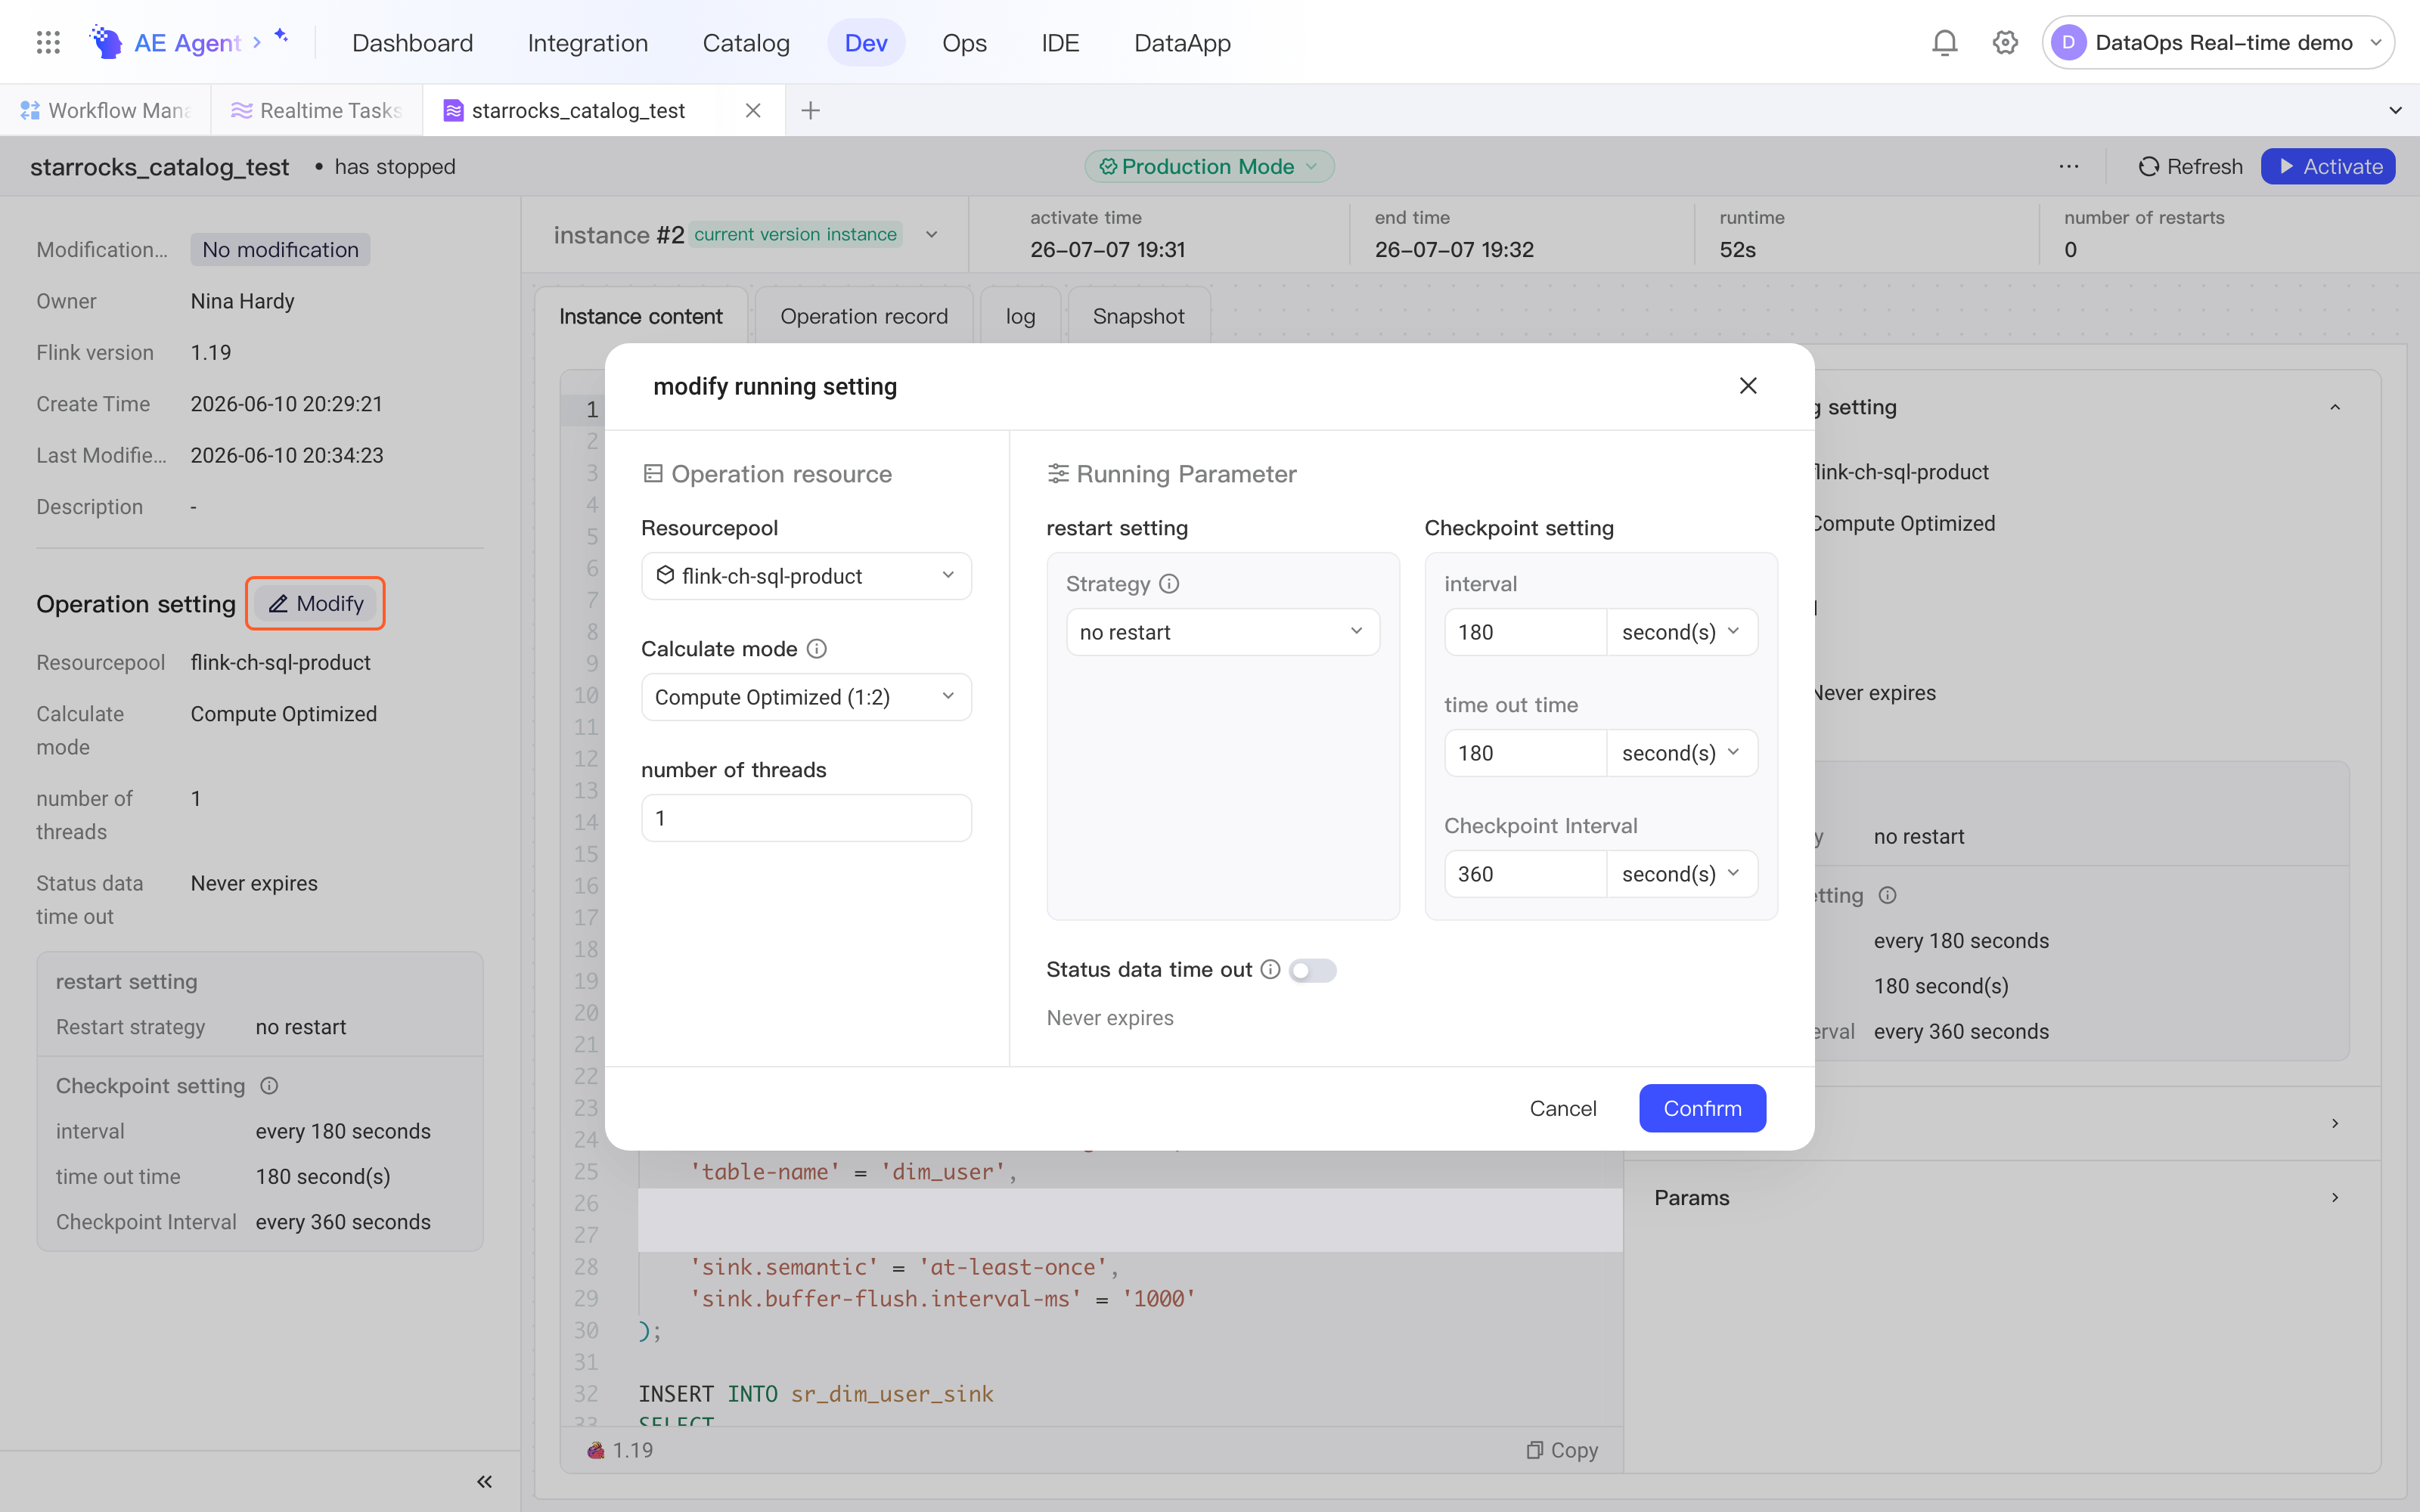The height and width of the screenshot is (1512, 2420).
Task: Click the AE Agent logo icon
Action: 106,42
